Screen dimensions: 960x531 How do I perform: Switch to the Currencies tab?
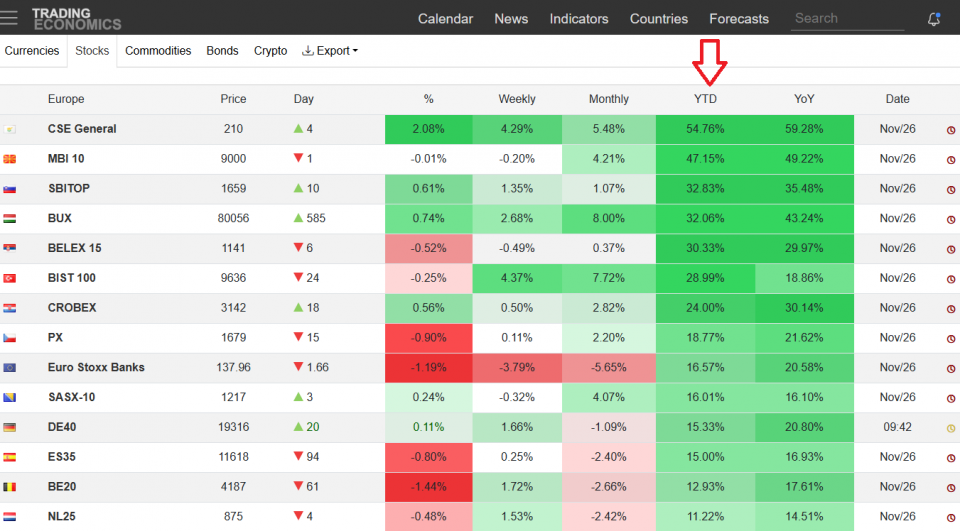point(32,51)
